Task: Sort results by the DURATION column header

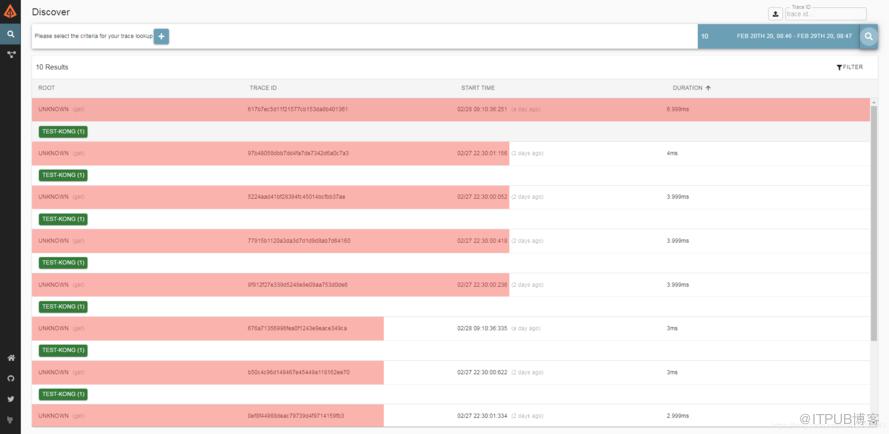Action: [687, 88]
